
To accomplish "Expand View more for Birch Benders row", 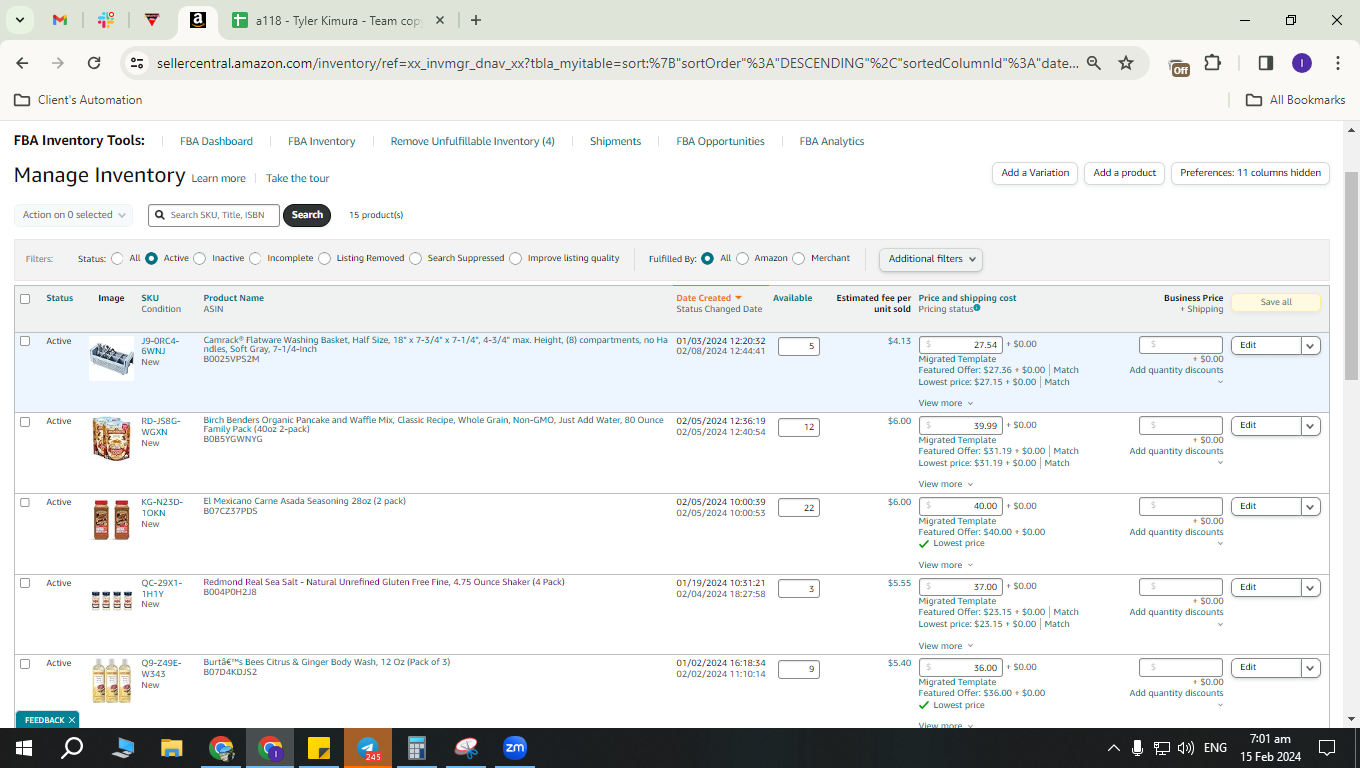I will (x=945, y=484).
